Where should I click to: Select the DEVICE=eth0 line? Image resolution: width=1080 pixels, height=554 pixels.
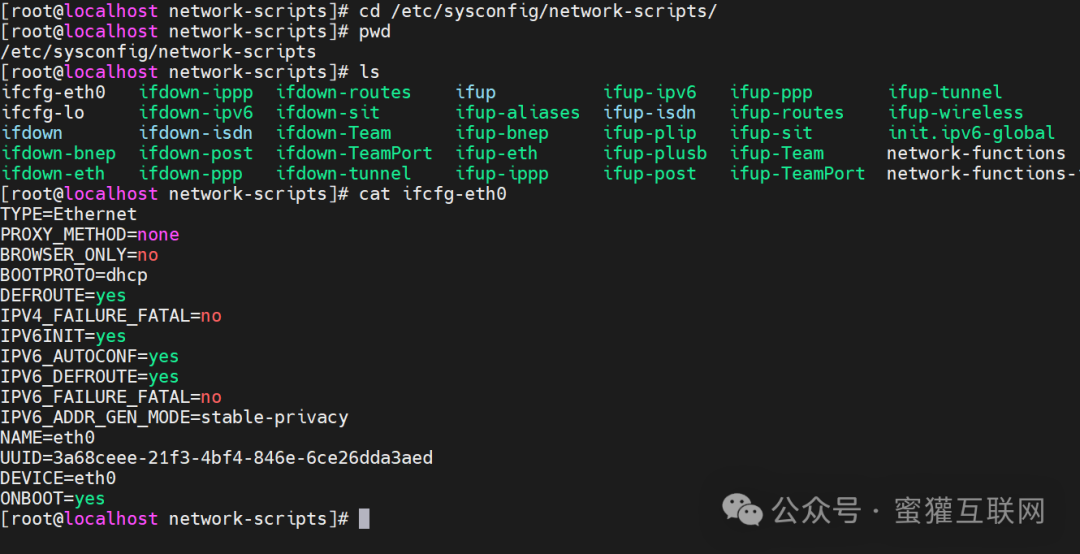click(58, 478)
